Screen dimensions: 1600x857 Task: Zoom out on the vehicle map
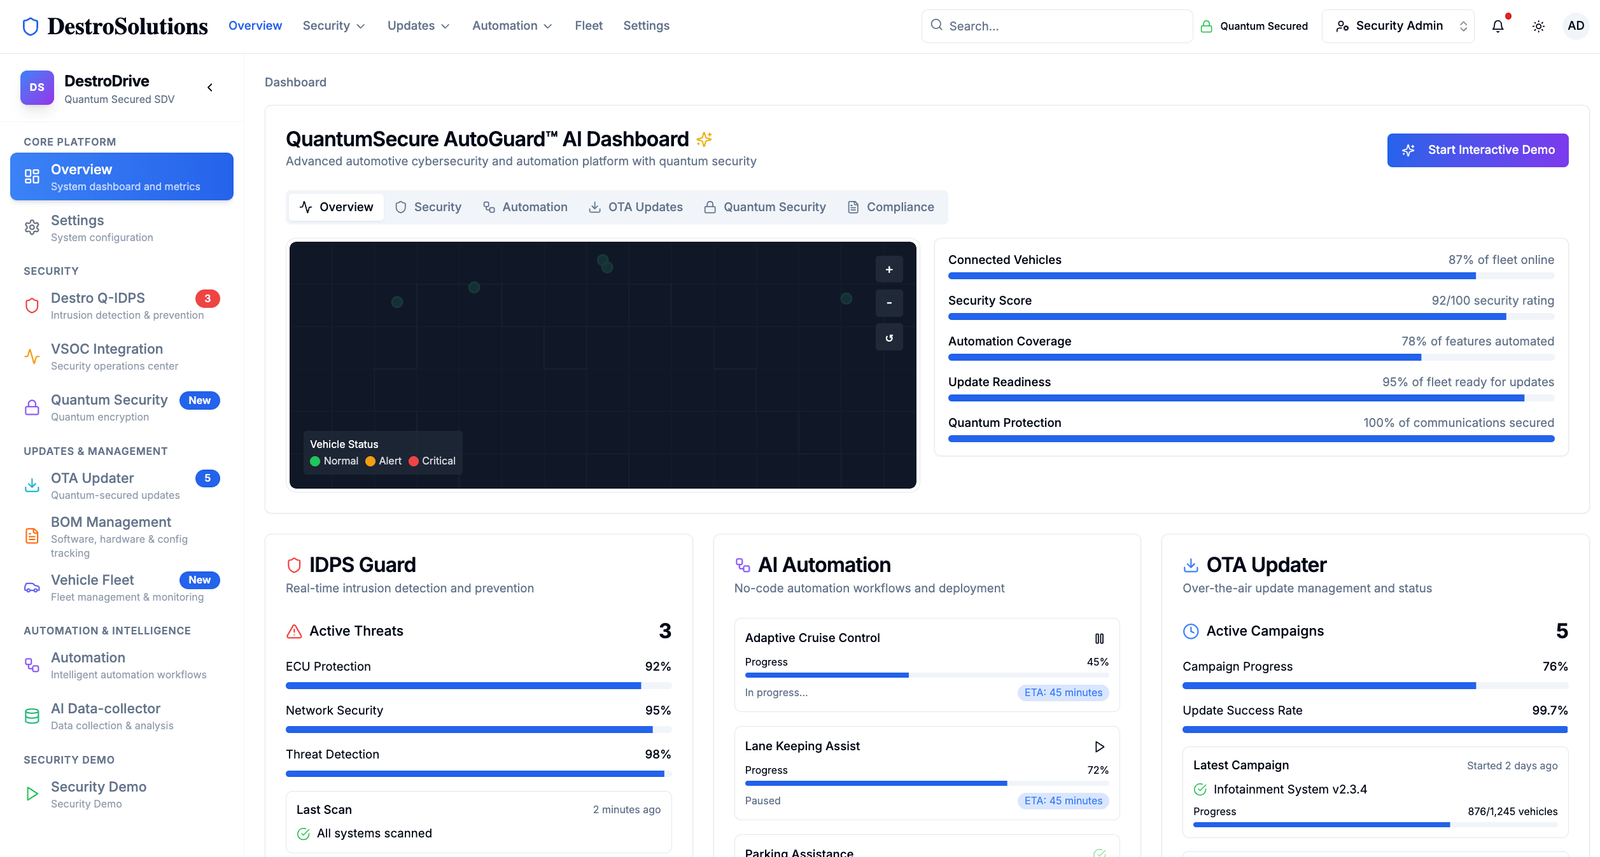point(889,303)
